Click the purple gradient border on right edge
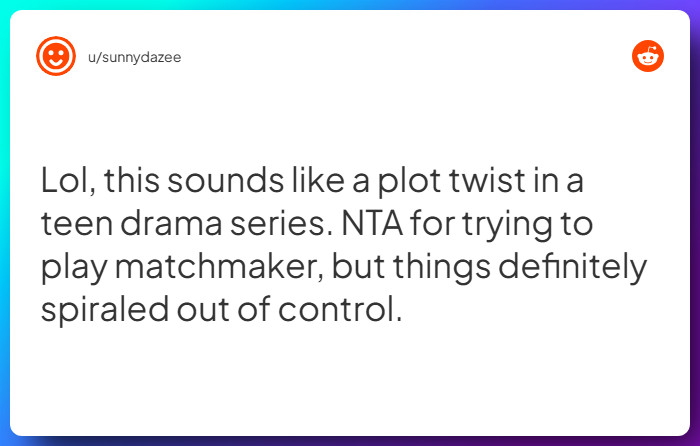This screenshot has width=700, height=446. coord(695,223)
